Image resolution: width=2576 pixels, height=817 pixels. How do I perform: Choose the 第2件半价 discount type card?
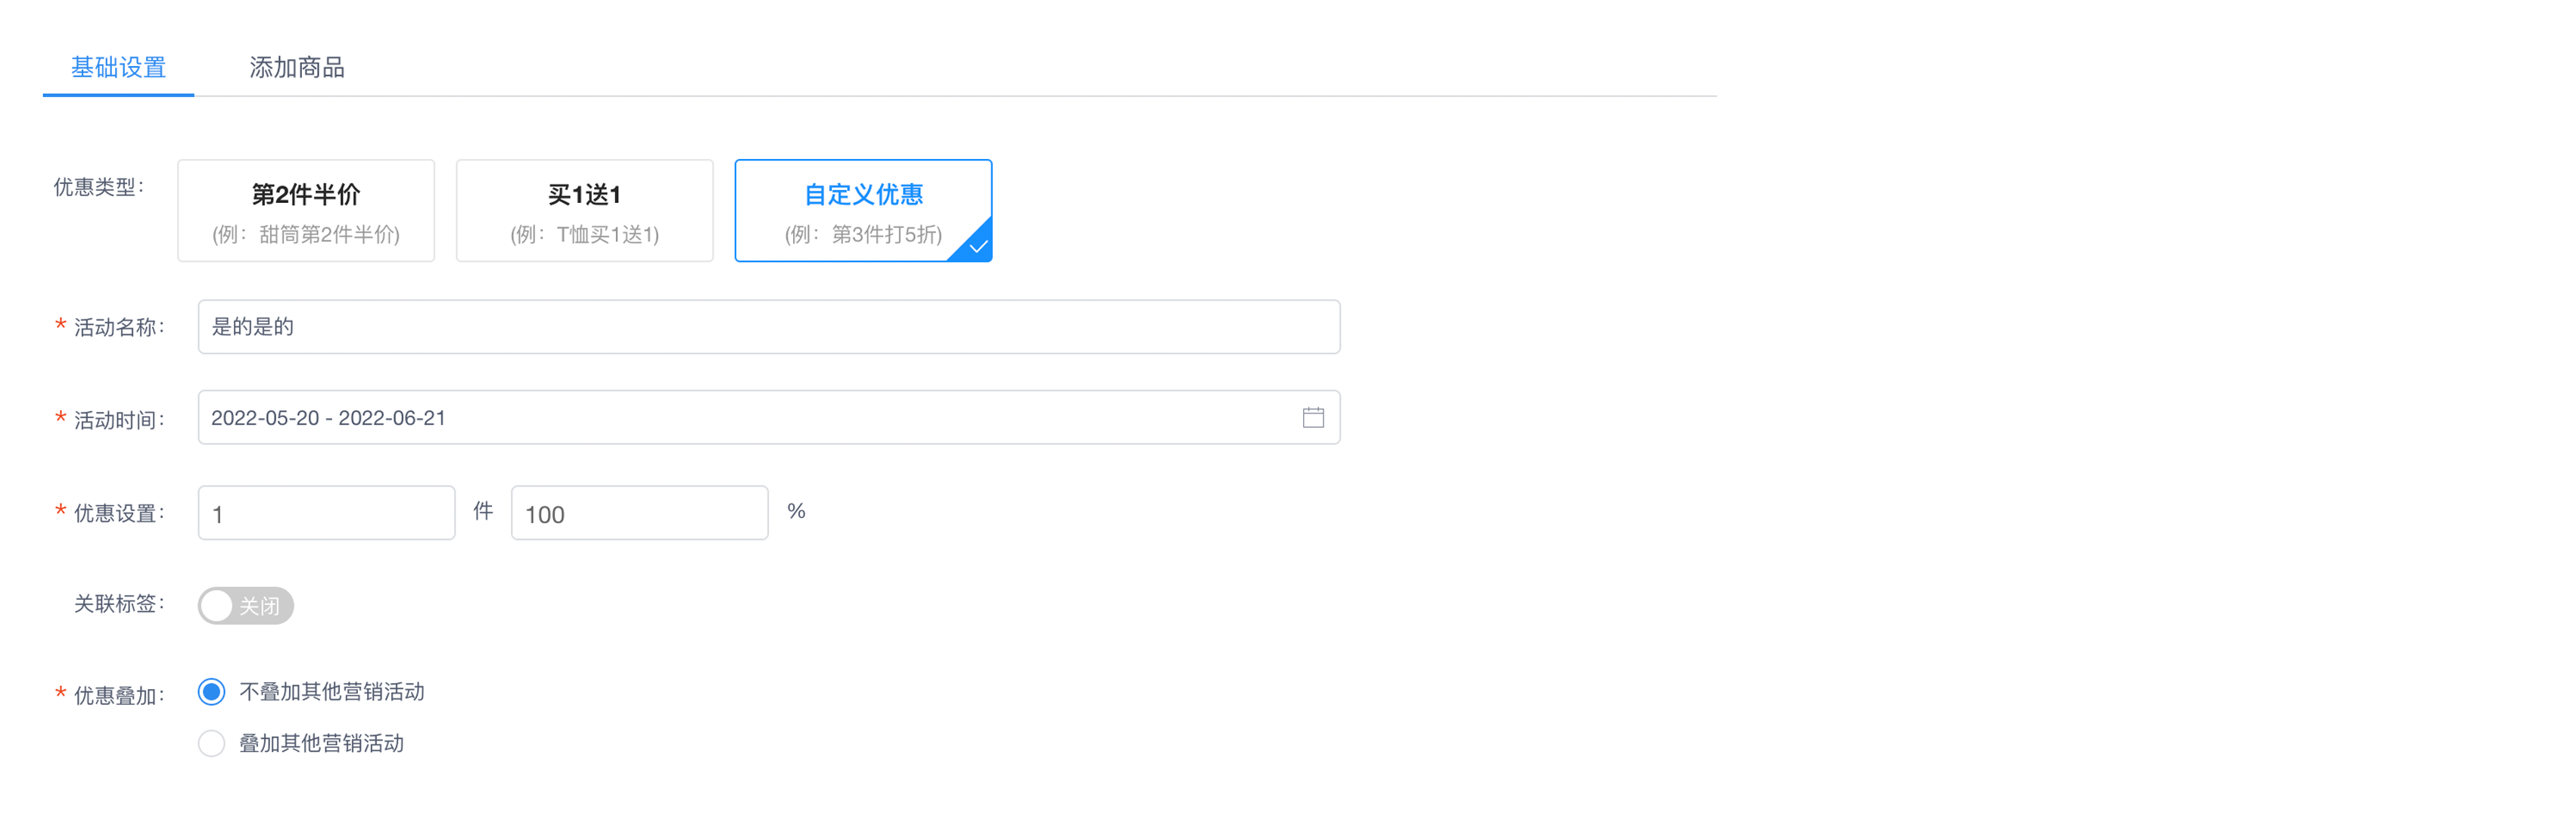click(x=306, y=211)
